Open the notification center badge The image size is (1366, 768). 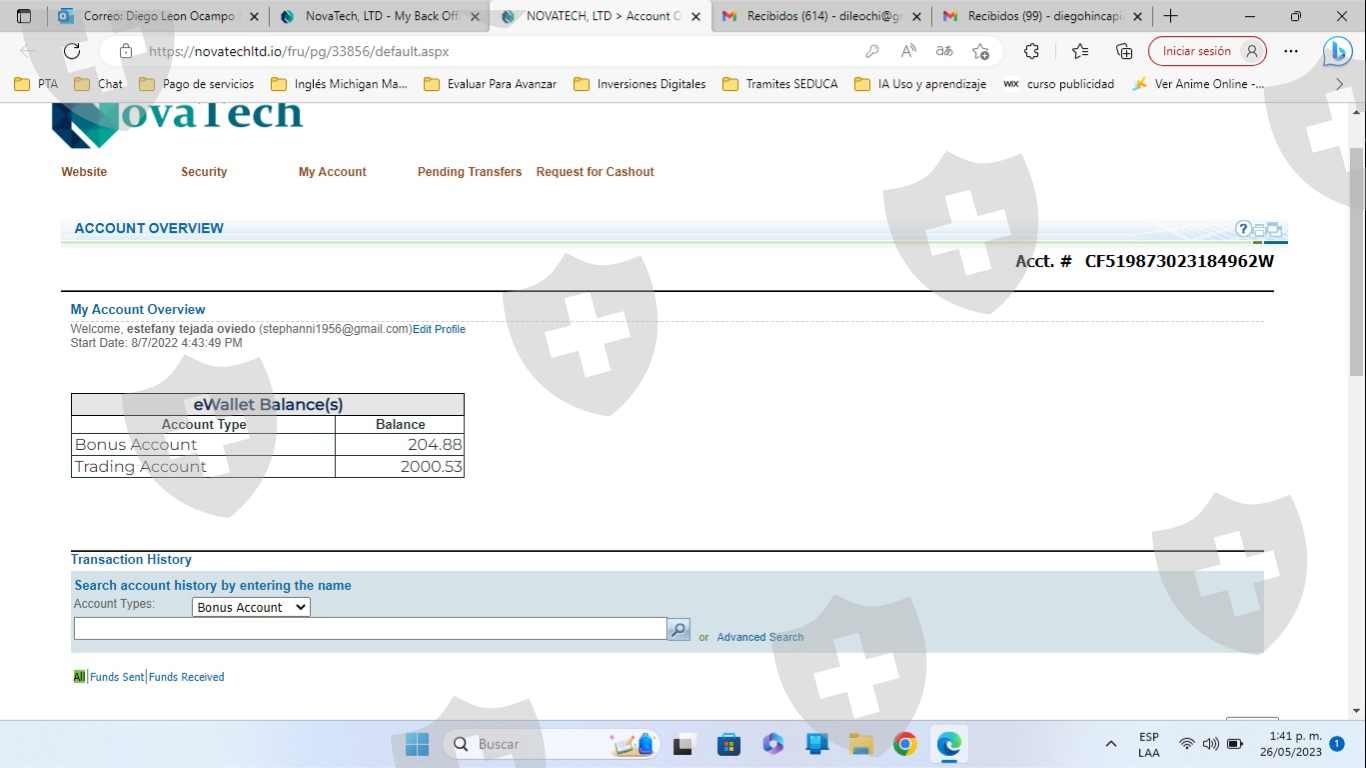(x=1337, y=744)
